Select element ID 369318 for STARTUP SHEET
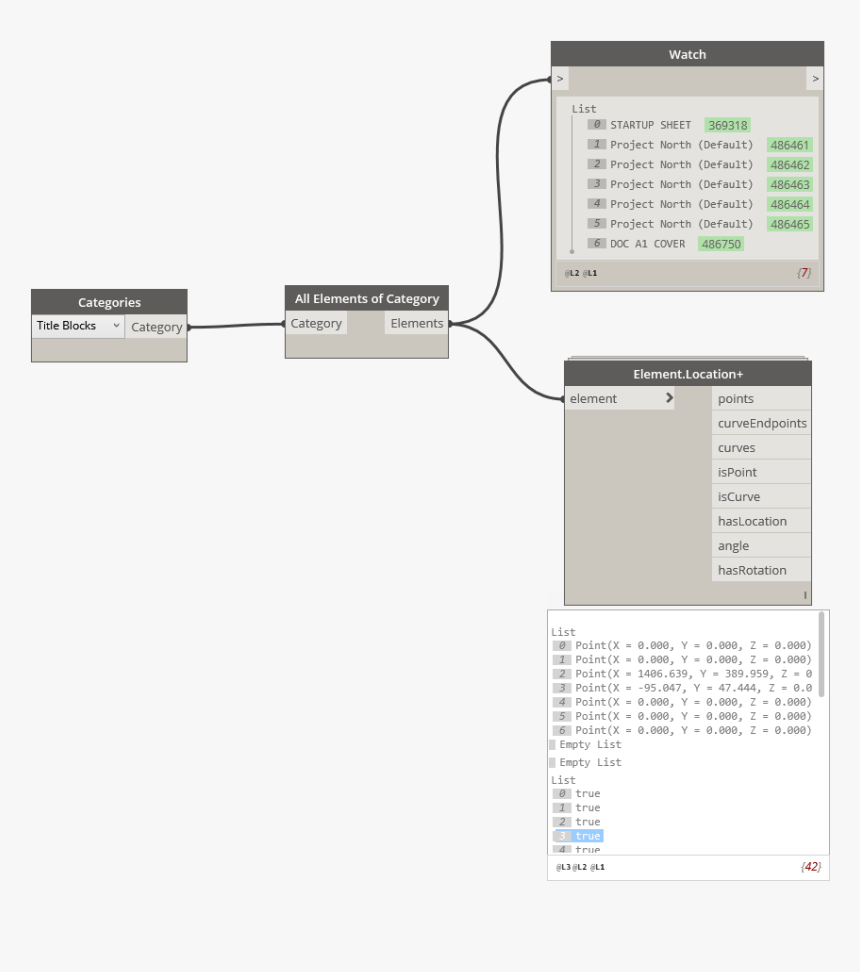Image resolution: width=860 pixels, height=972 pixels. [x=727, y=125]
